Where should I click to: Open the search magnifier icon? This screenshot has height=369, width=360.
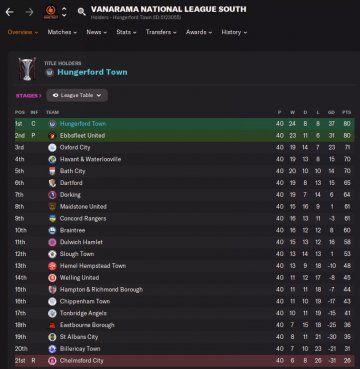(81, 12)
